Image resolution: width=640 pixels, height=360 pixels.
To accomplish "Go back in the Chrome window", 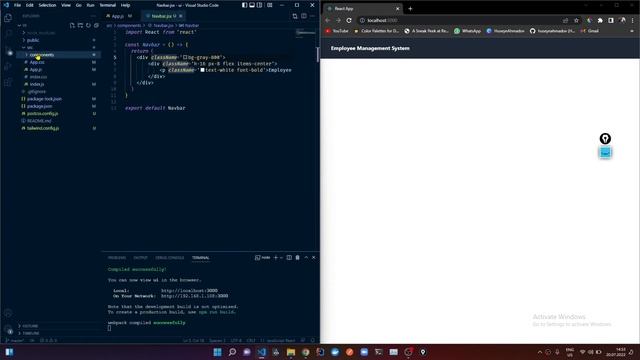I will click(x=328, y=20).
